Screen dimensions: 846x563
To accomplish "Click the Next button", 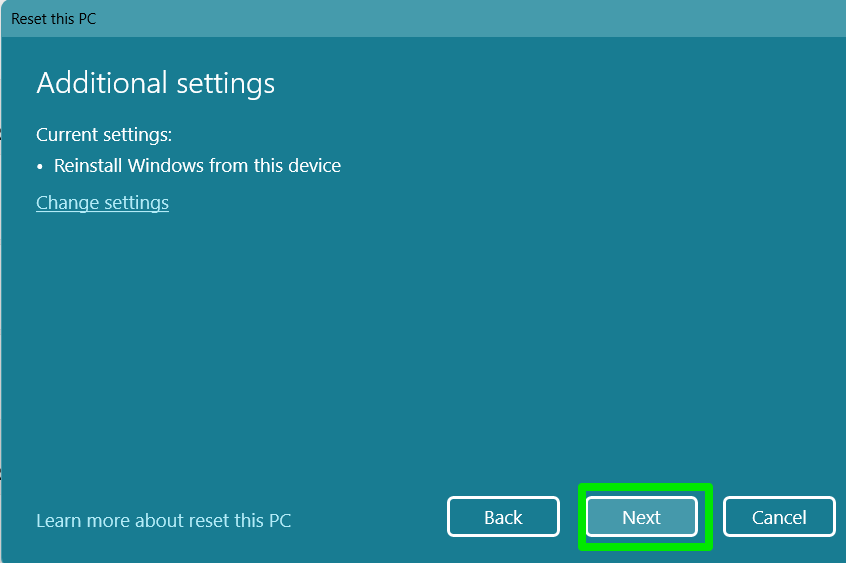I will (641, 517).
